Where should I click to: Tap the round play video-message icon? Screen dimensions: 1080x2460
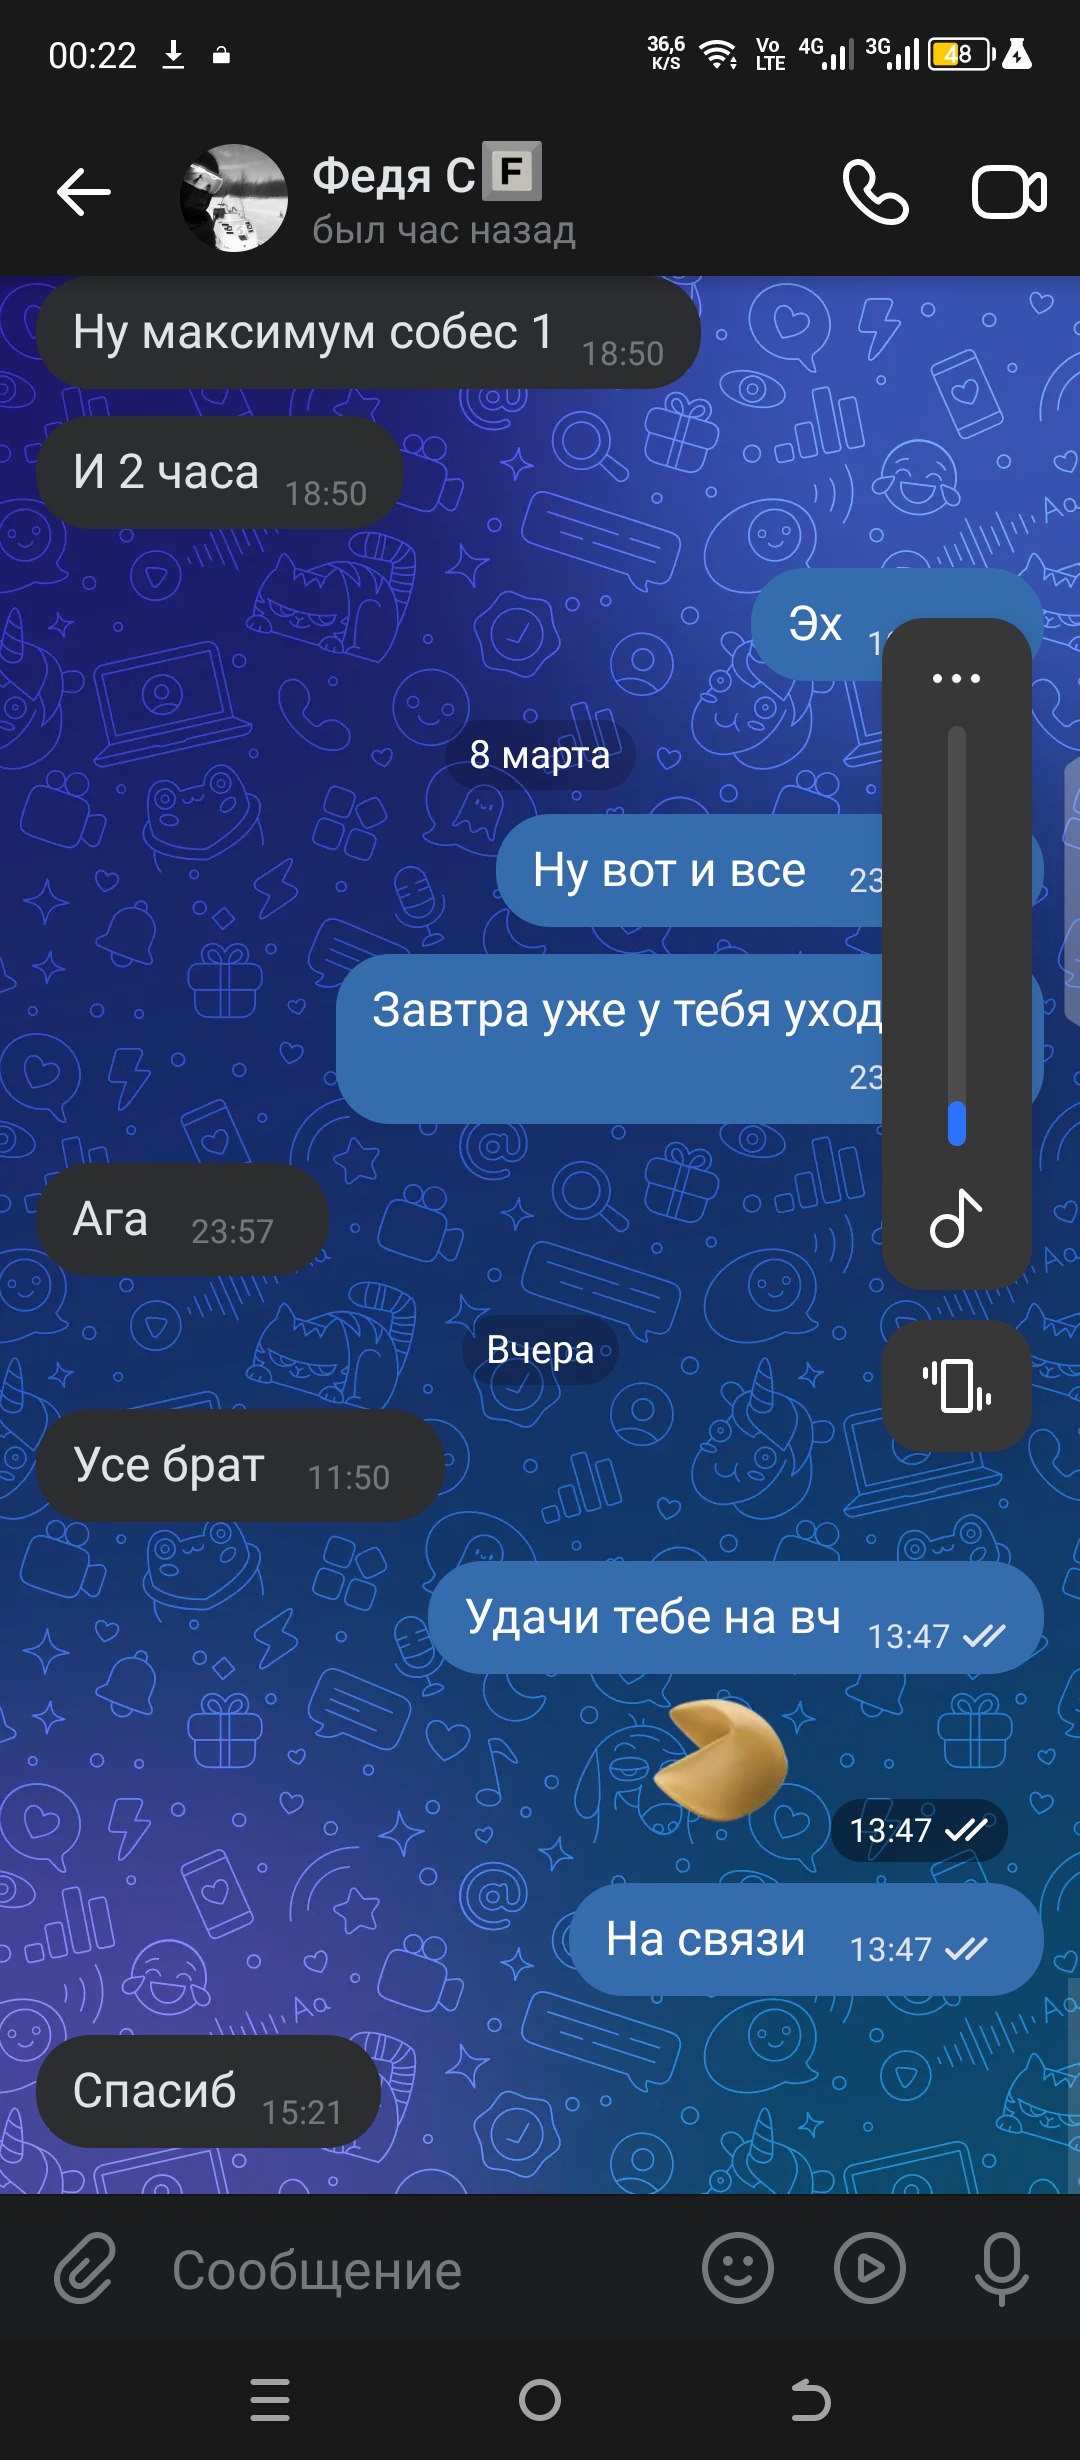(870, 2268)
